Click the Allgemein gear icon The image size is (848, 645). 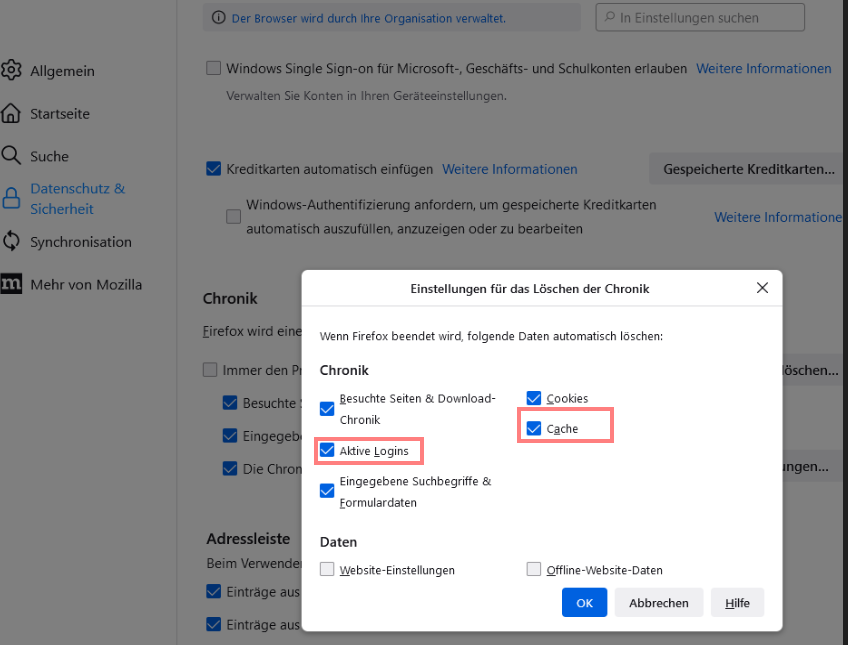tap(12, 71)
